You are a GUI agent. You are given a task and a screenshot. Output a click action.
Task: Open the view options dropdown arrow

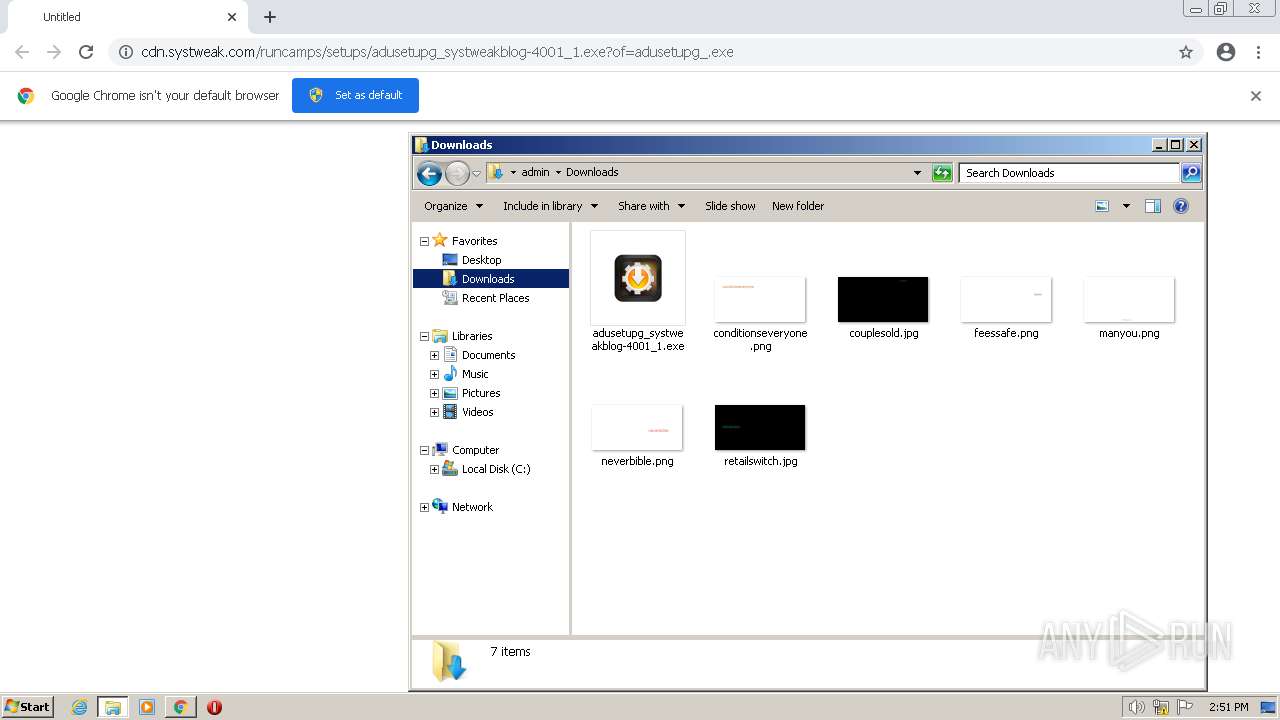tap(1126, 206)
